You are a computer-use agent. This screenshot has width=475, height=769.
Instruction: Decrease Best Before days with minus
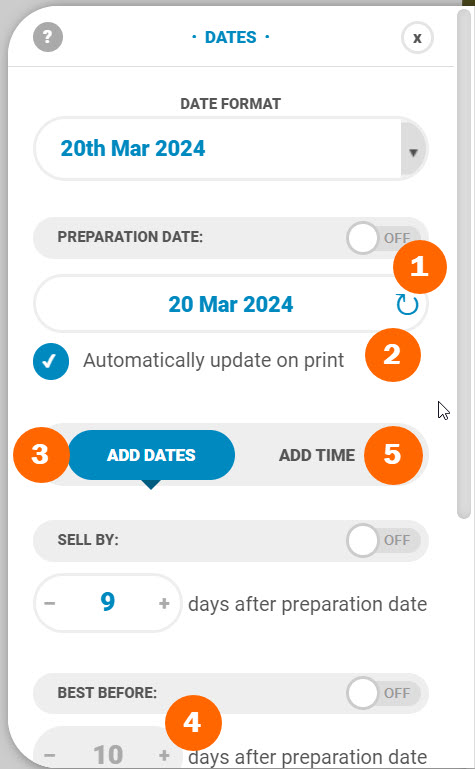pos(49,755)
